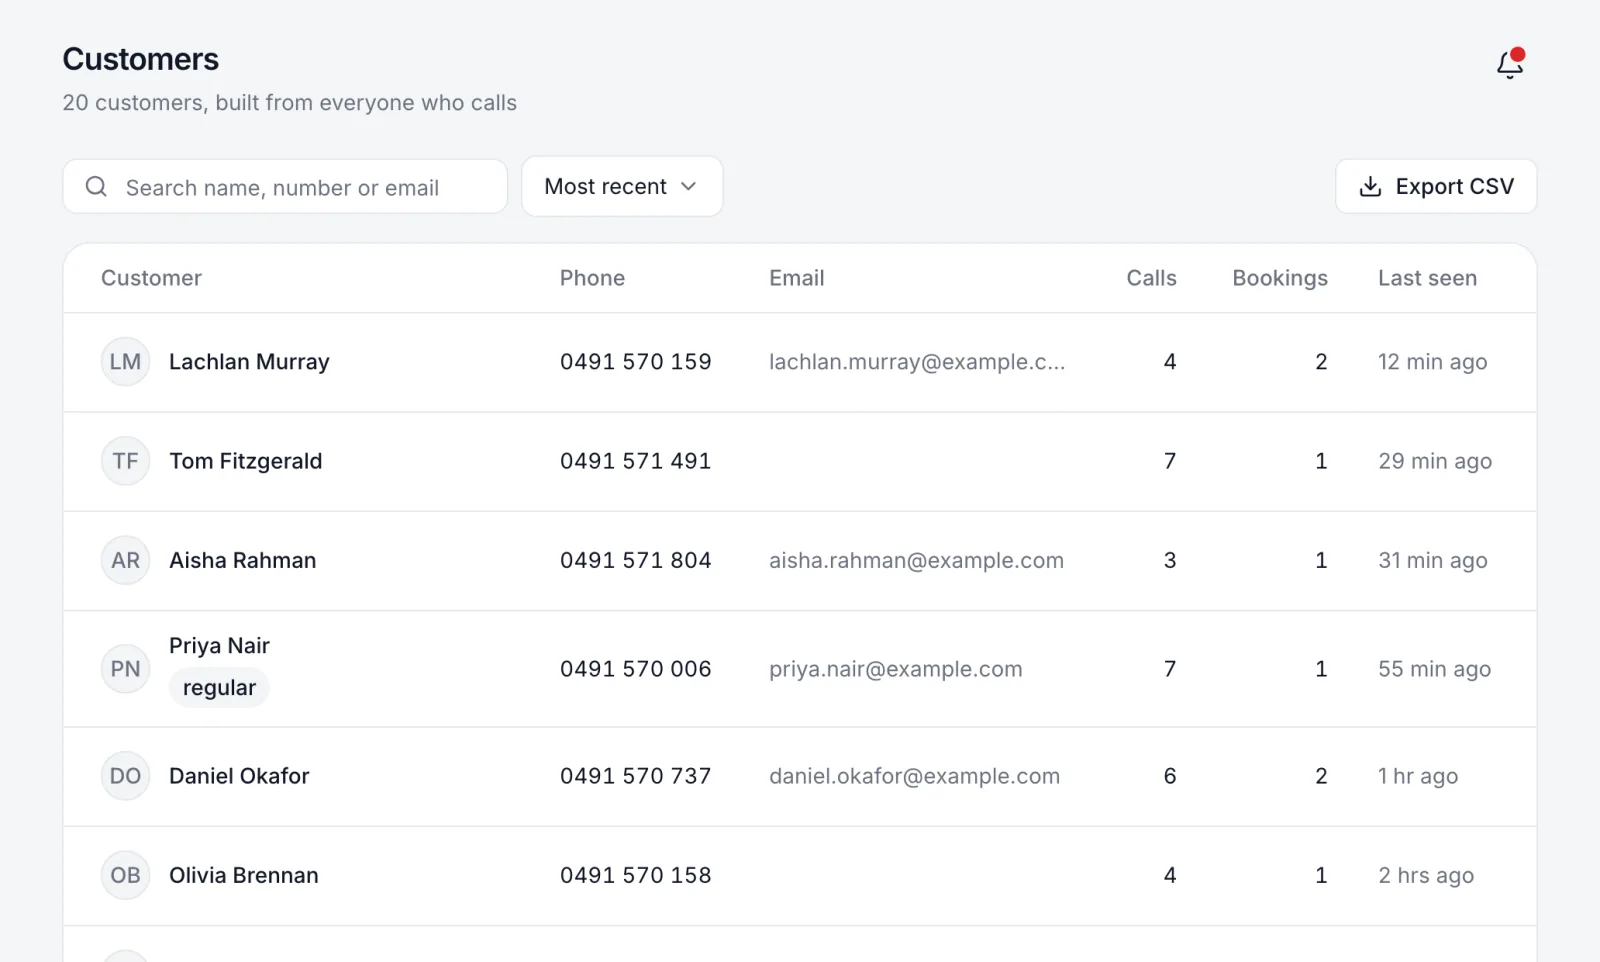Click phone number 0491 570 737

[635, 776]
